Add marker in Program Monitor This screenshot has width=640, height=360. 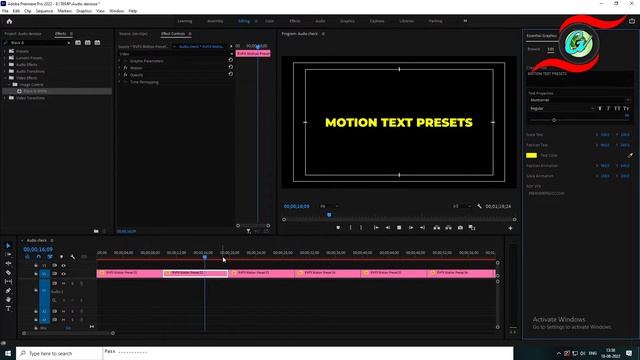(x=338, y=228)
